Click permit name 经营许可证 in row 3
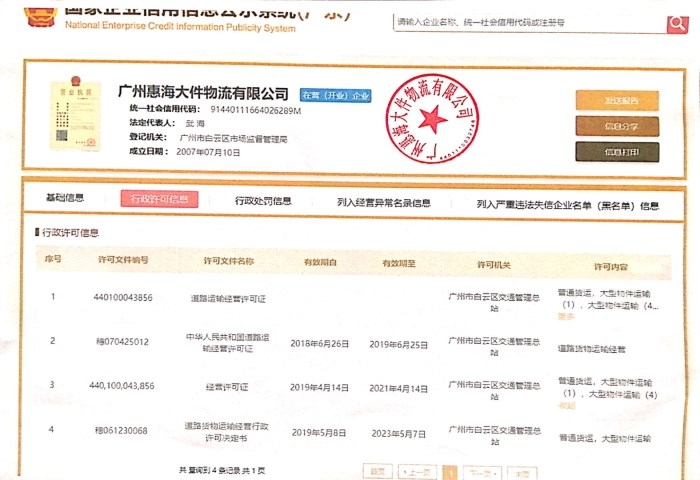 tap(227, 387)
